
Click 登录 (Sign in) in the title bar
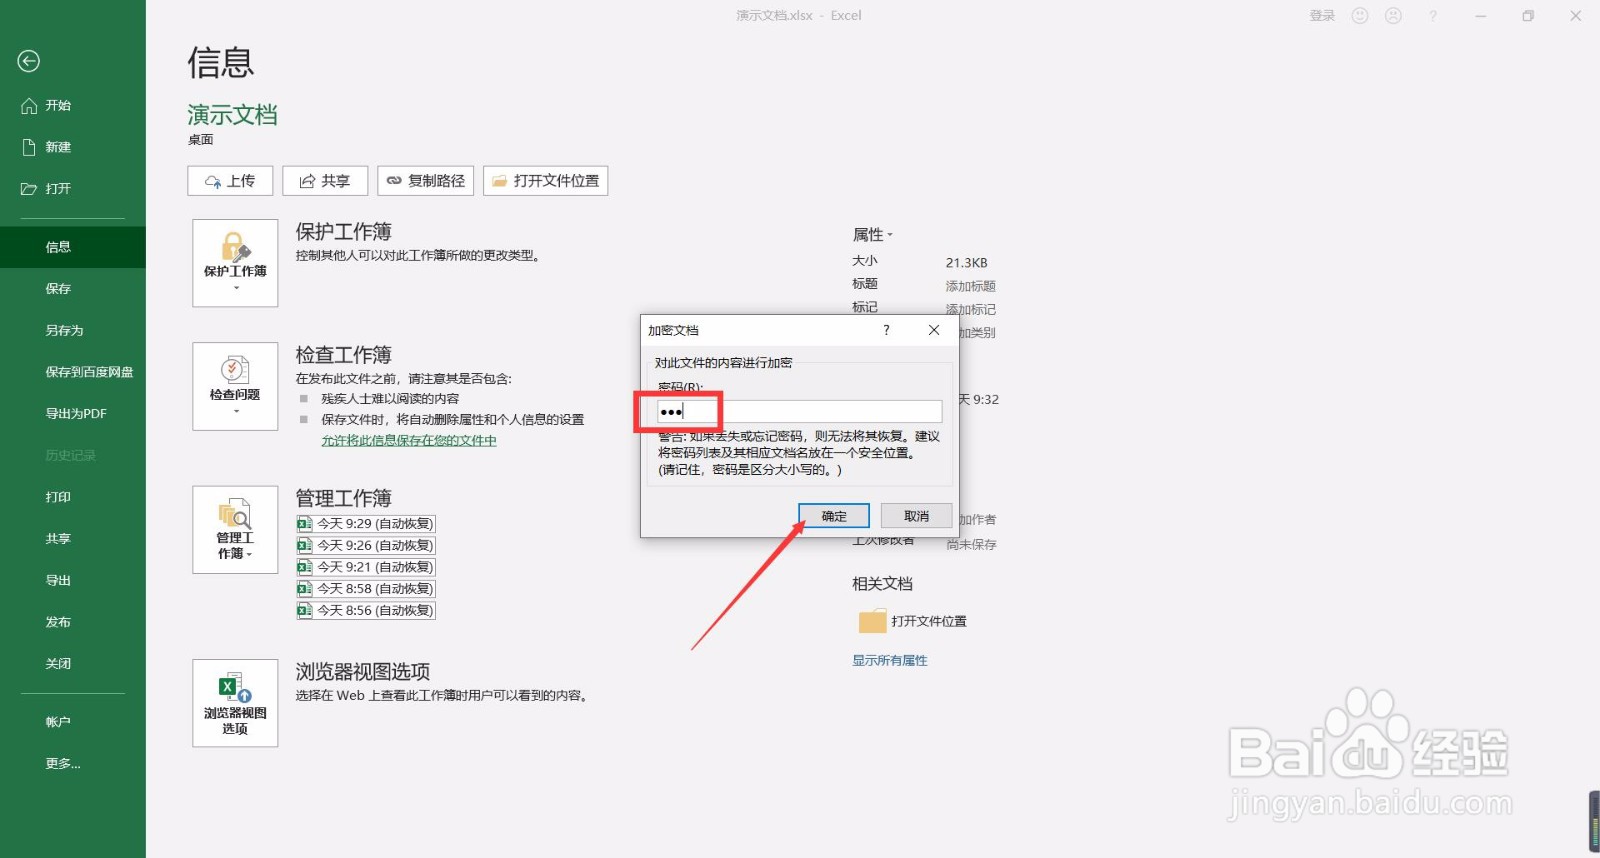click(x=1322, y=16)
